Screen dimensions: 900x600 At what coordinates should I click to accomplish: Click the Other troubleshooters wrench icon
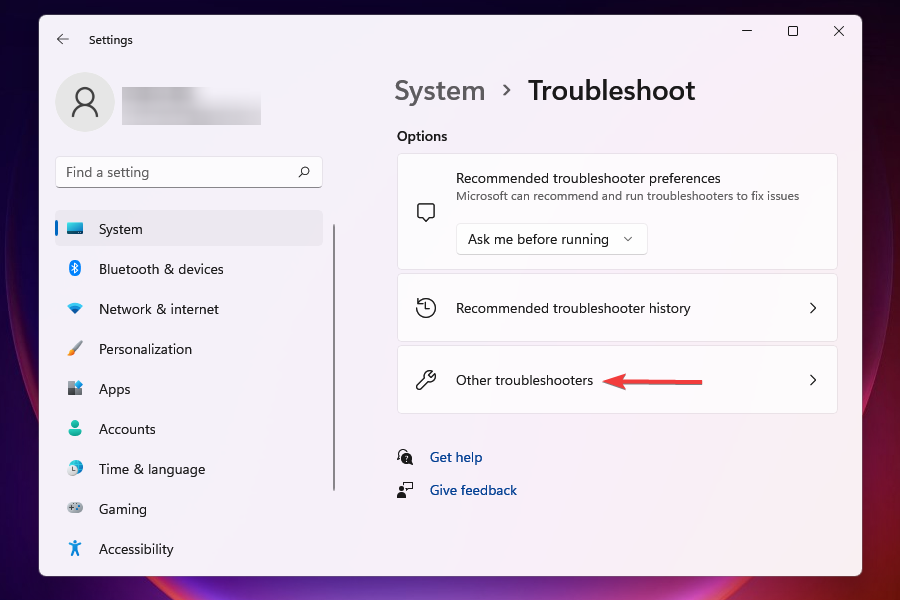[426, 380]
